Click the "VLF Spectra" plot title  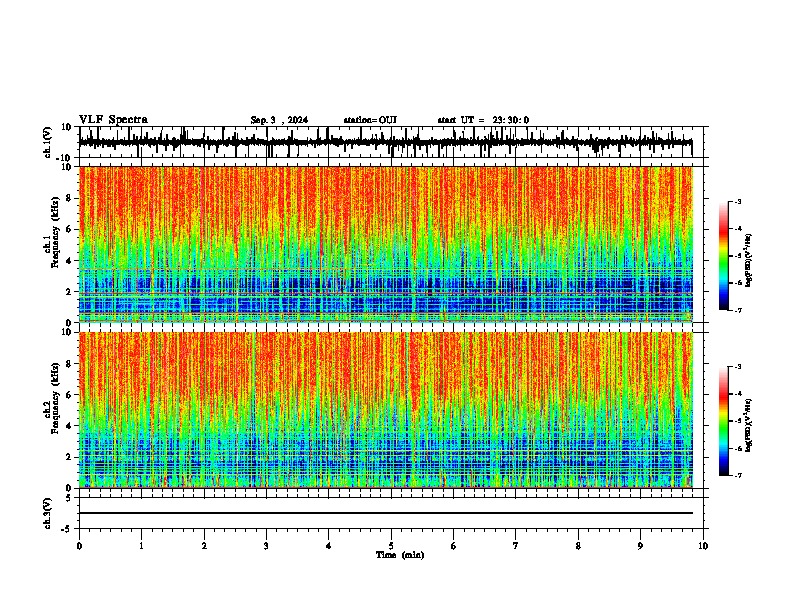[113, 120]
